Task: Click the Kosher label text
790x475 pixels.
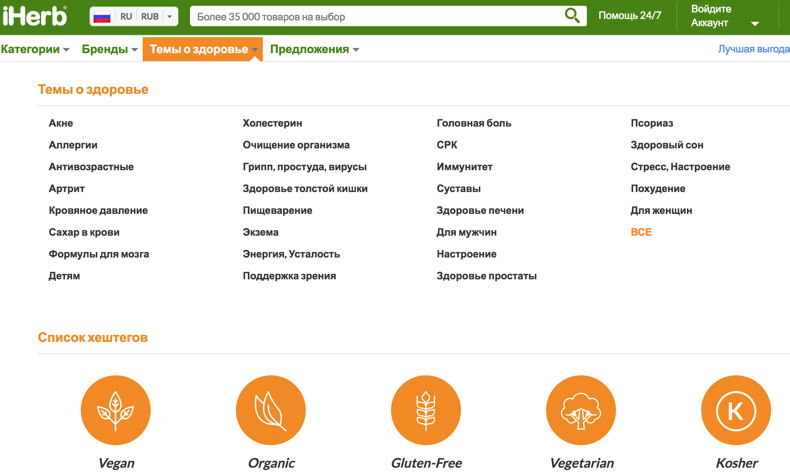Action: pos(737,463)
